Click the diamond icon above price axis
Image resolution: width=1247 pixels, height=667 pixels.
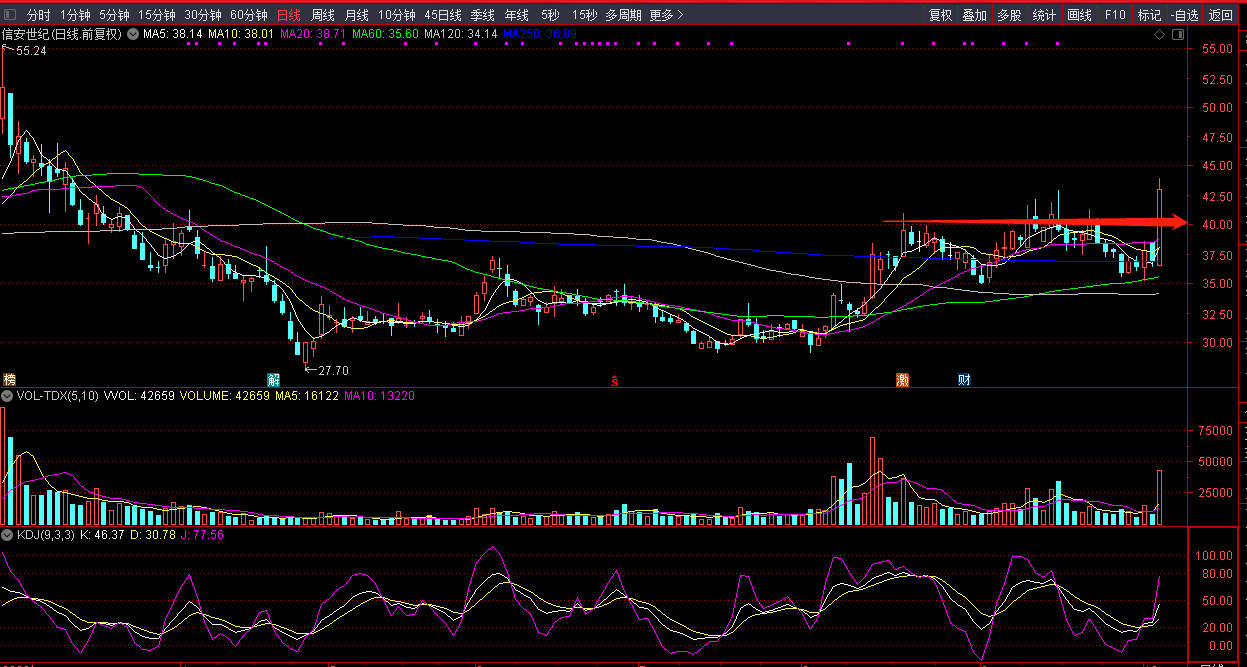tap(1159, 34)
